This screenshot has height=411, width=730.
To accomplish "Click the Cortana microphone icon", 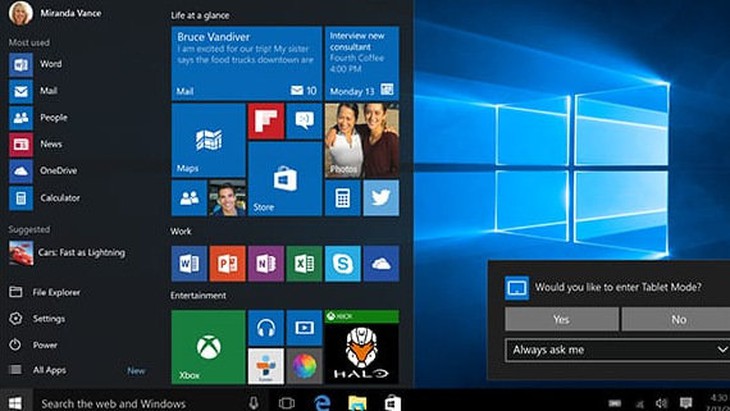I will [x=254, y=403].
